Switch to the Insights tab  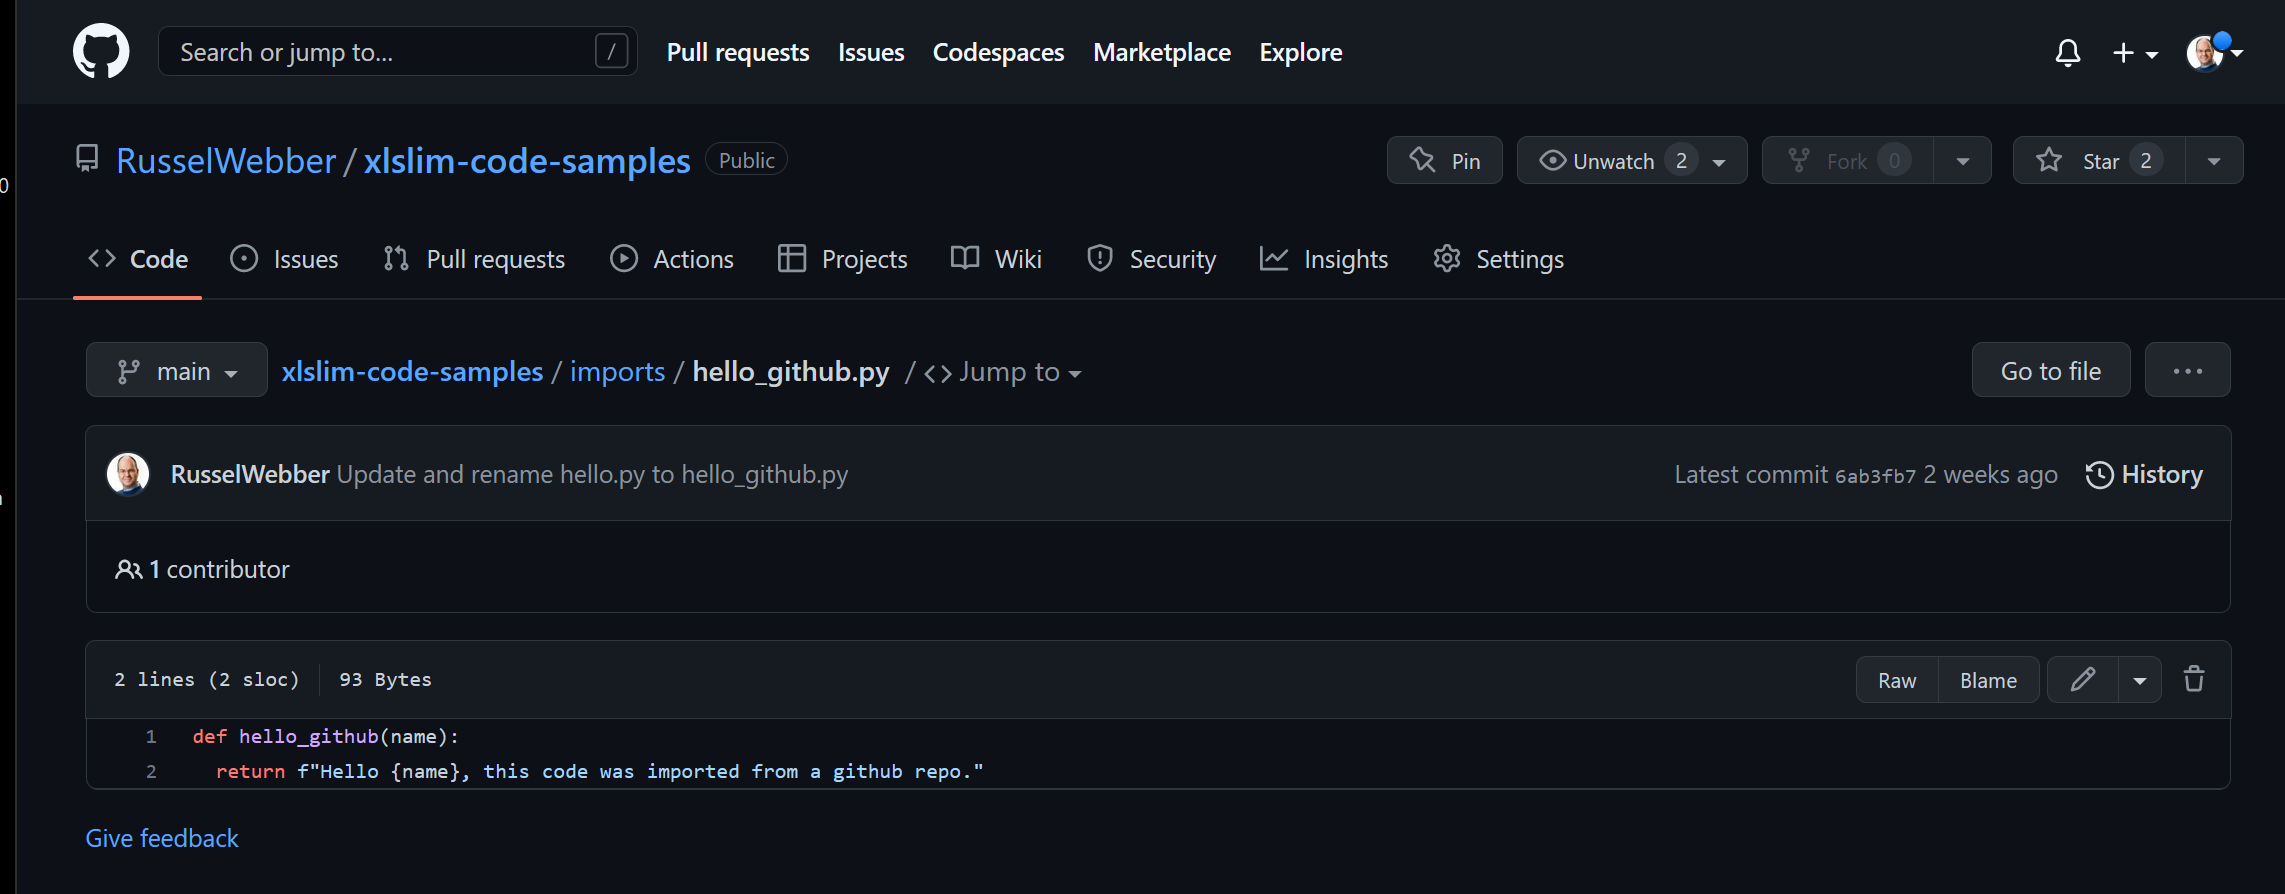click(1324, 259)
